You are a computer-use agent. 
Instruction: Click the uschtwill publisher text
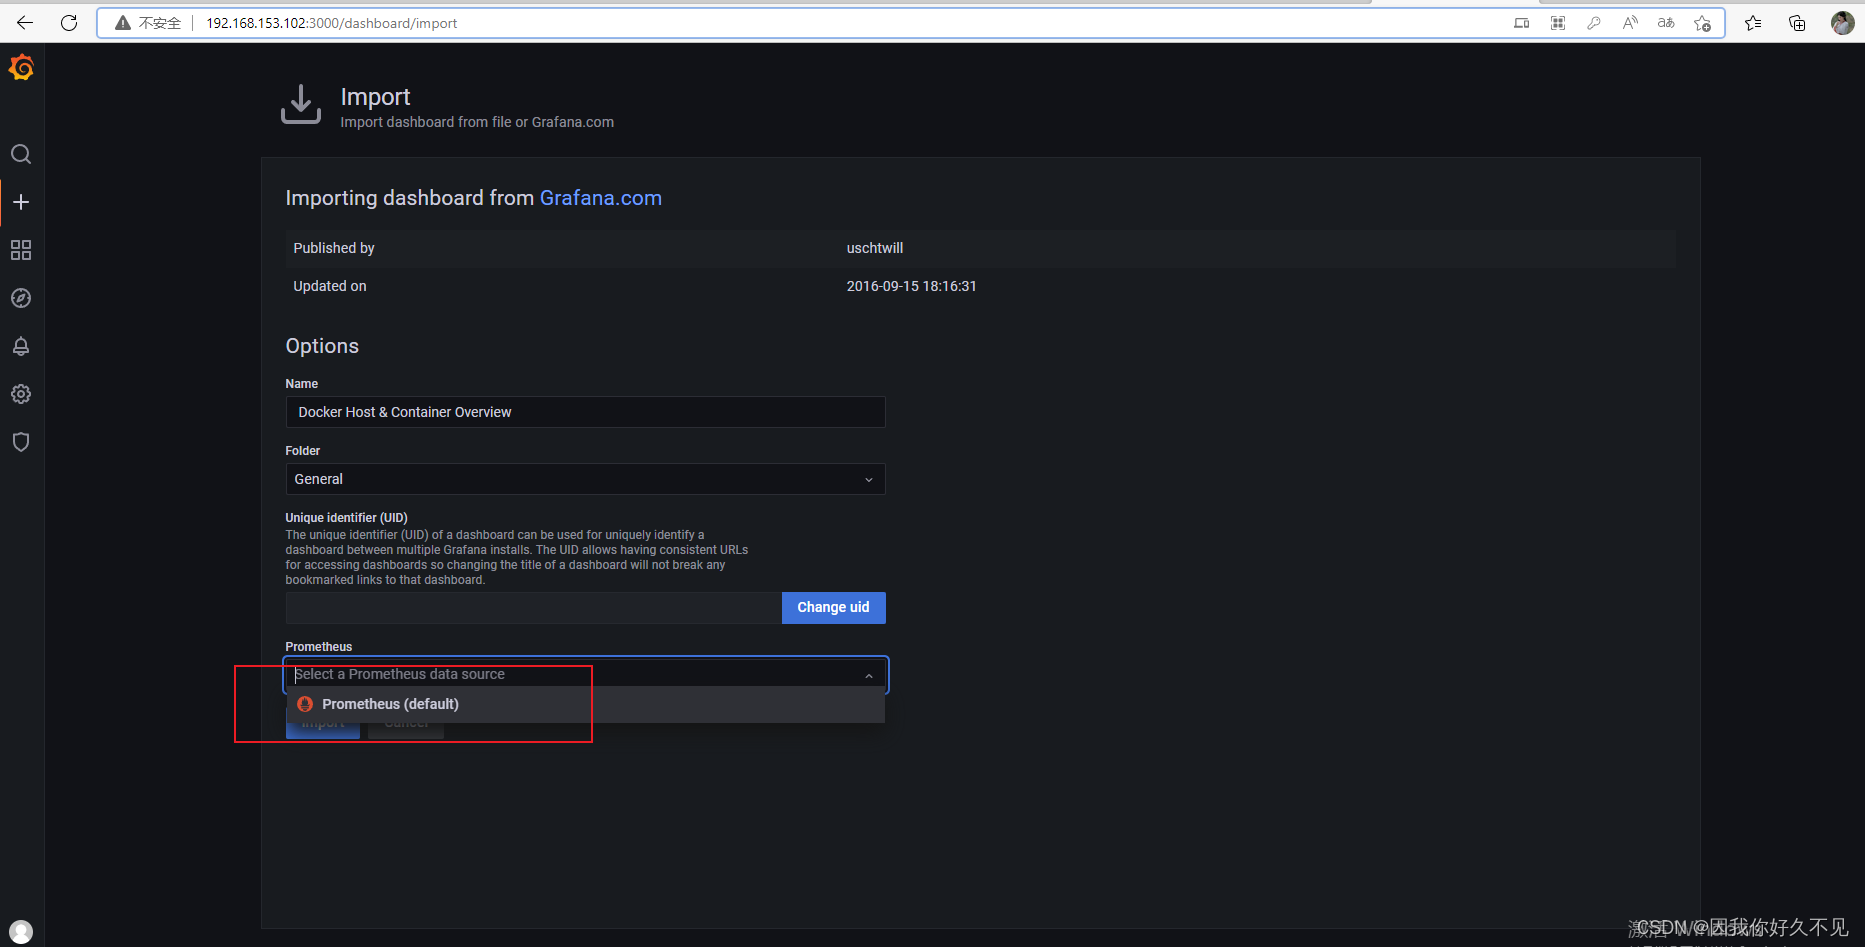875,248
